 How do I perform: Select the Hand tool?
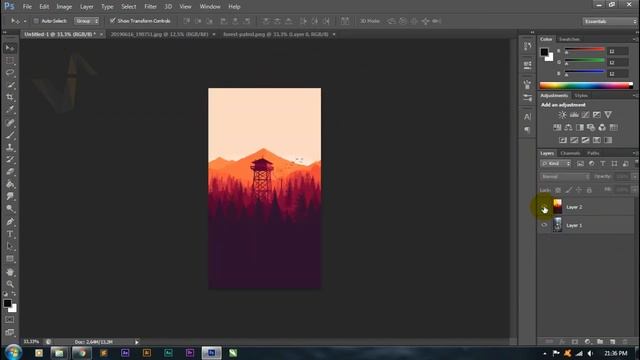(10, 272)
